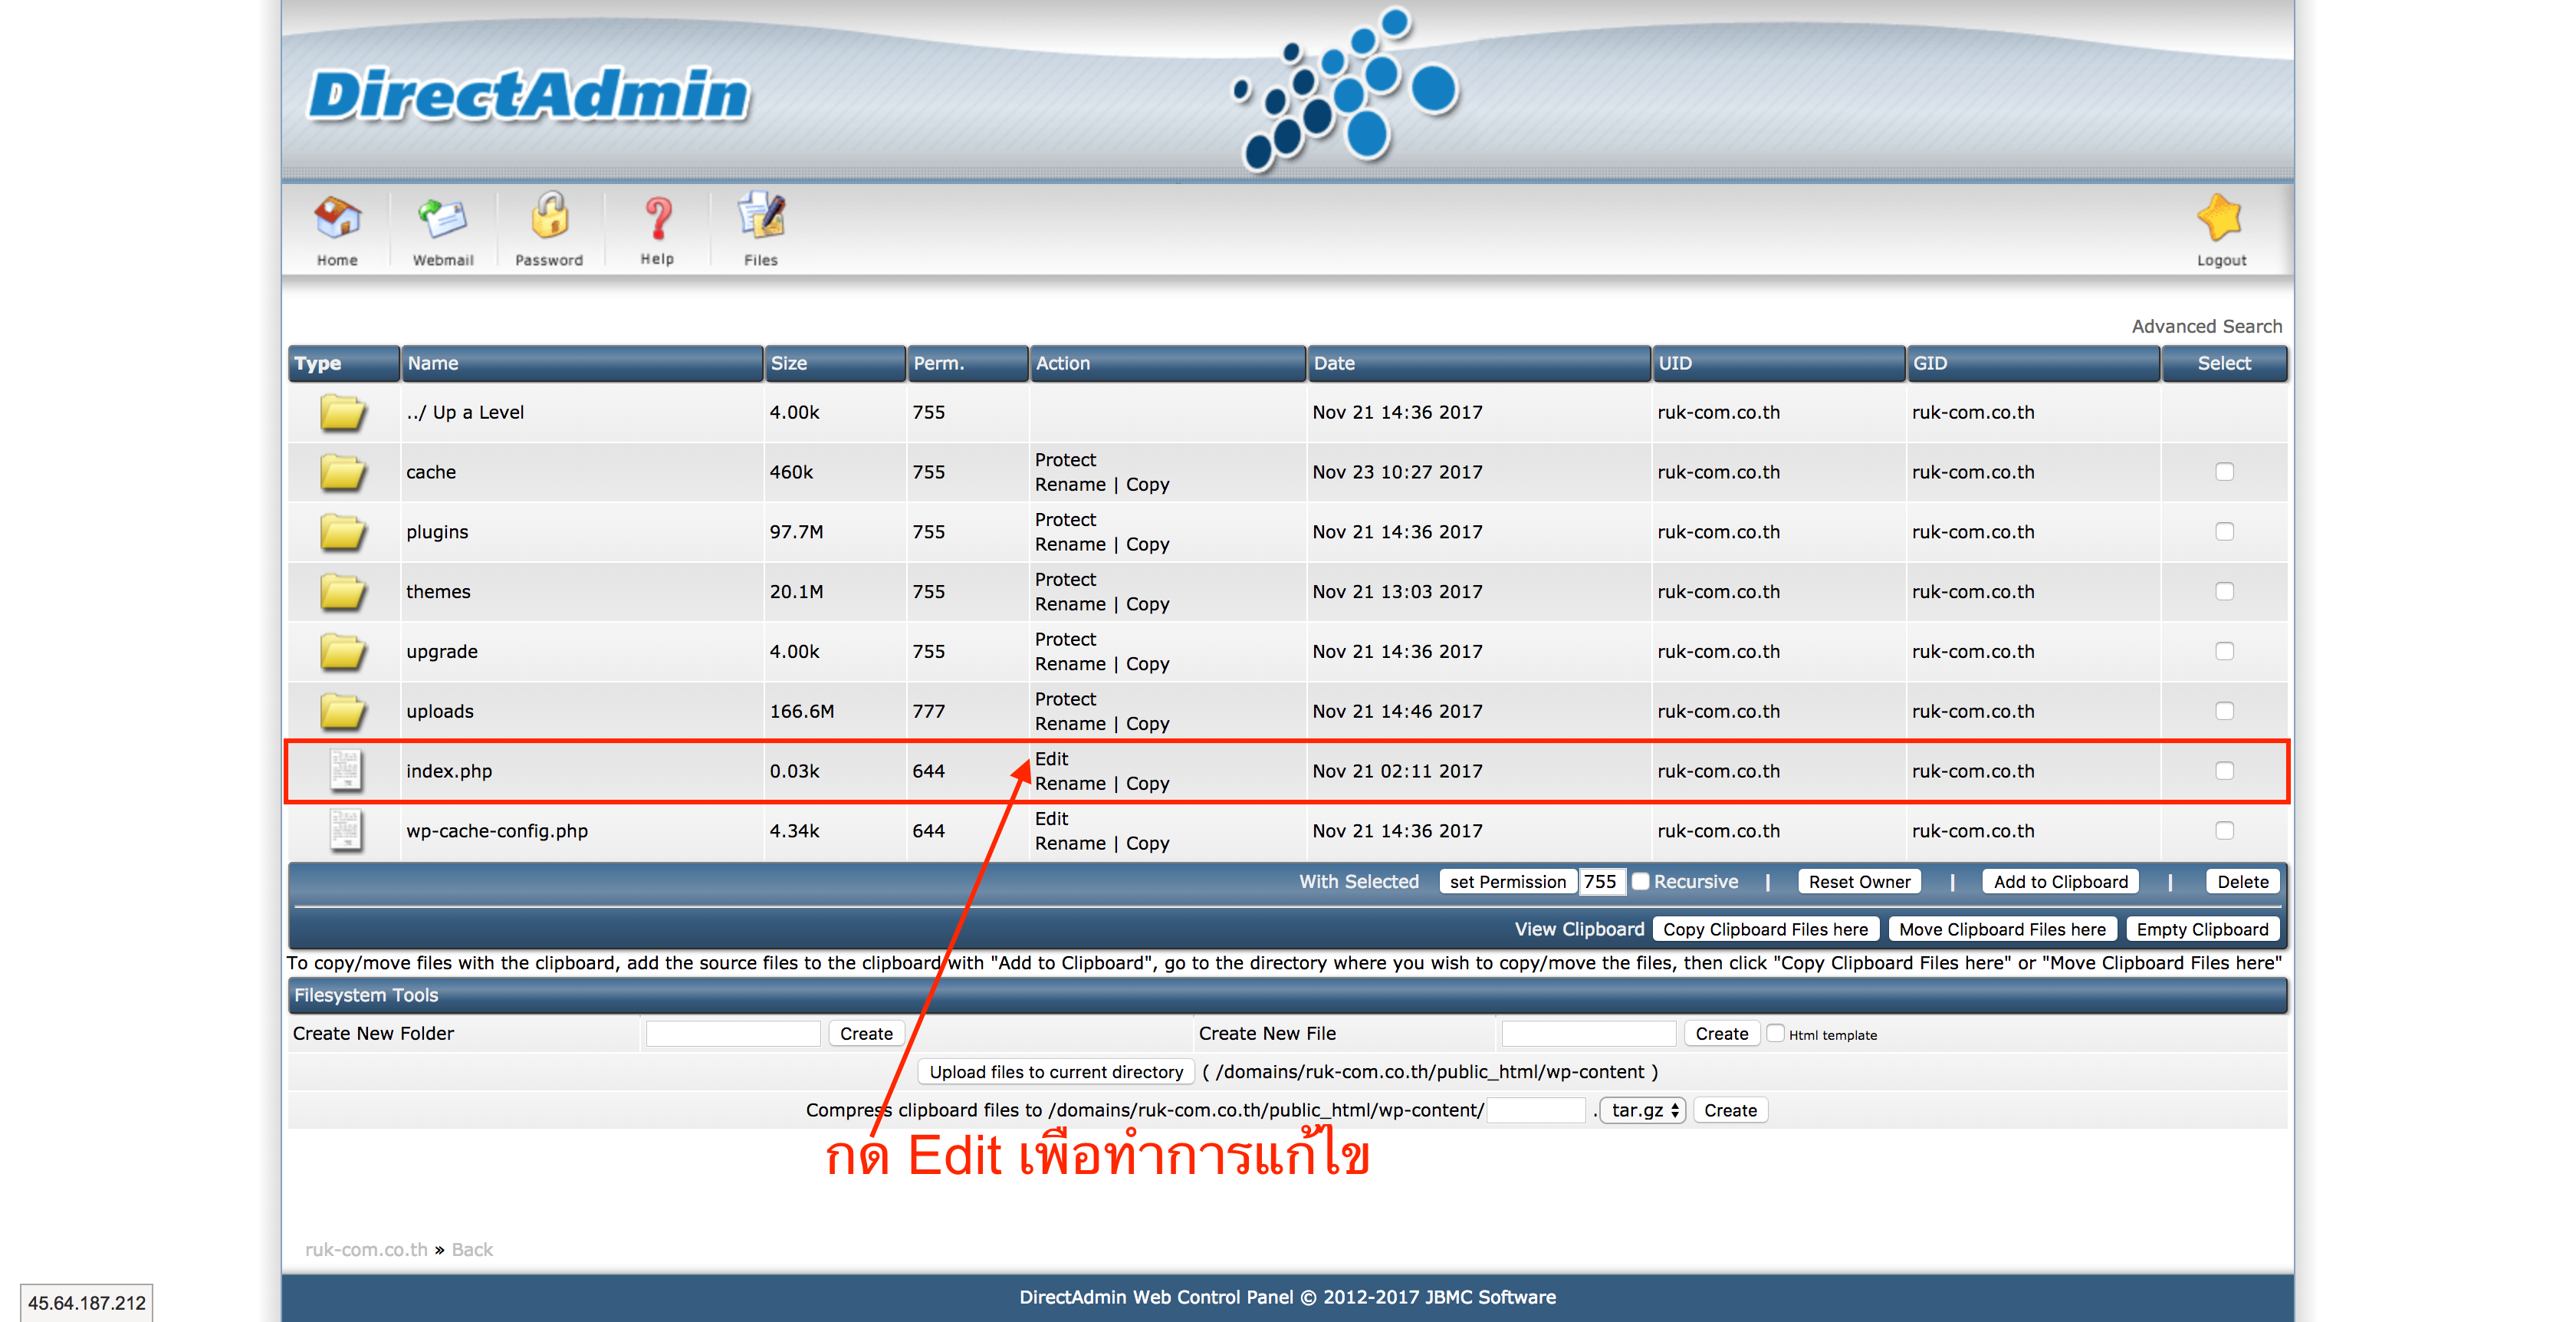Click the ruk-com.co.th breadcrumb link
2576x1322 pixels.
pyautogui.click(x=366, y=1250)
